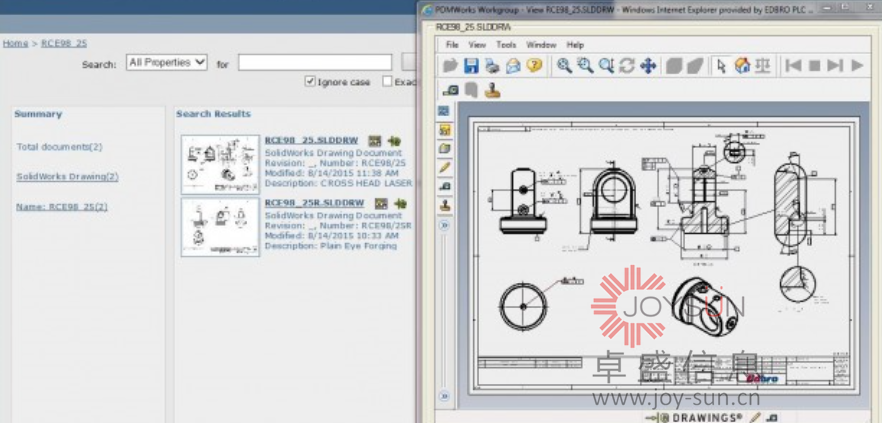Screen dimensions: 882x423
Task: Click 'Modified: 8/14/2015 10:33 AM' text
Action: 332,236
